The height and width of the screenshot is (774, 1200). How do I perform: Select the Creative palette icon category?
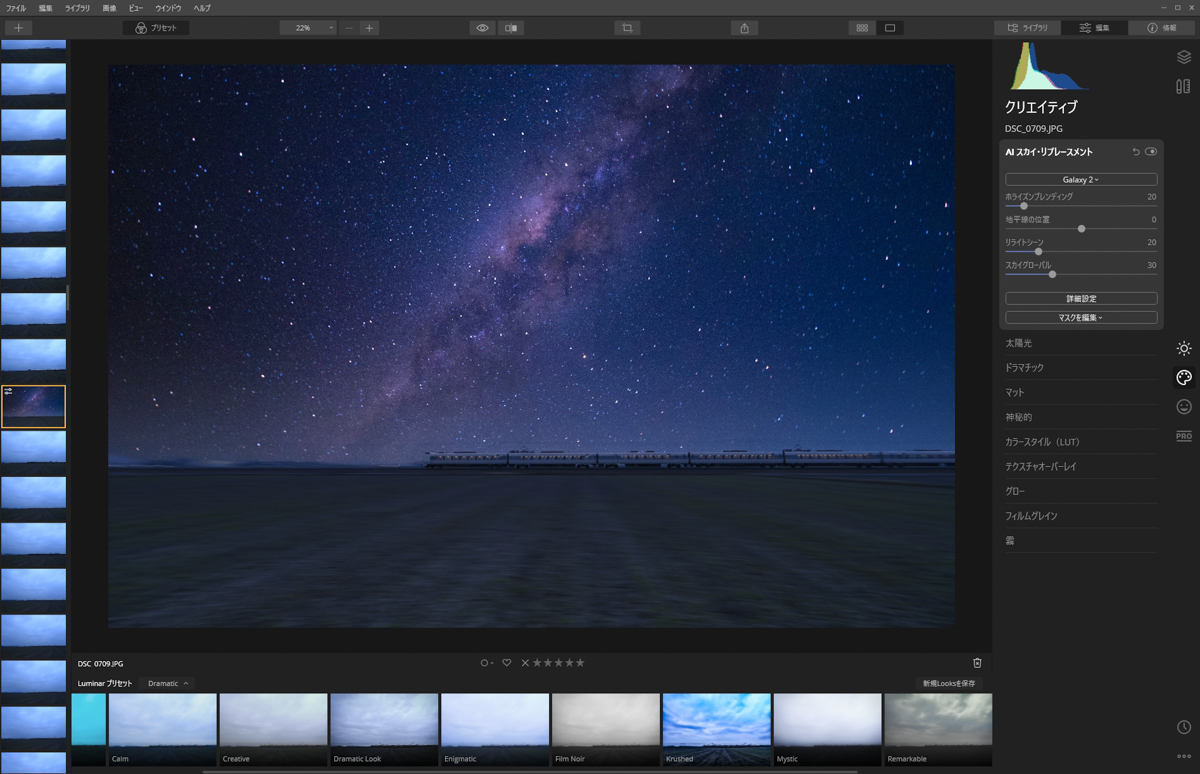tap(1184, 378)
